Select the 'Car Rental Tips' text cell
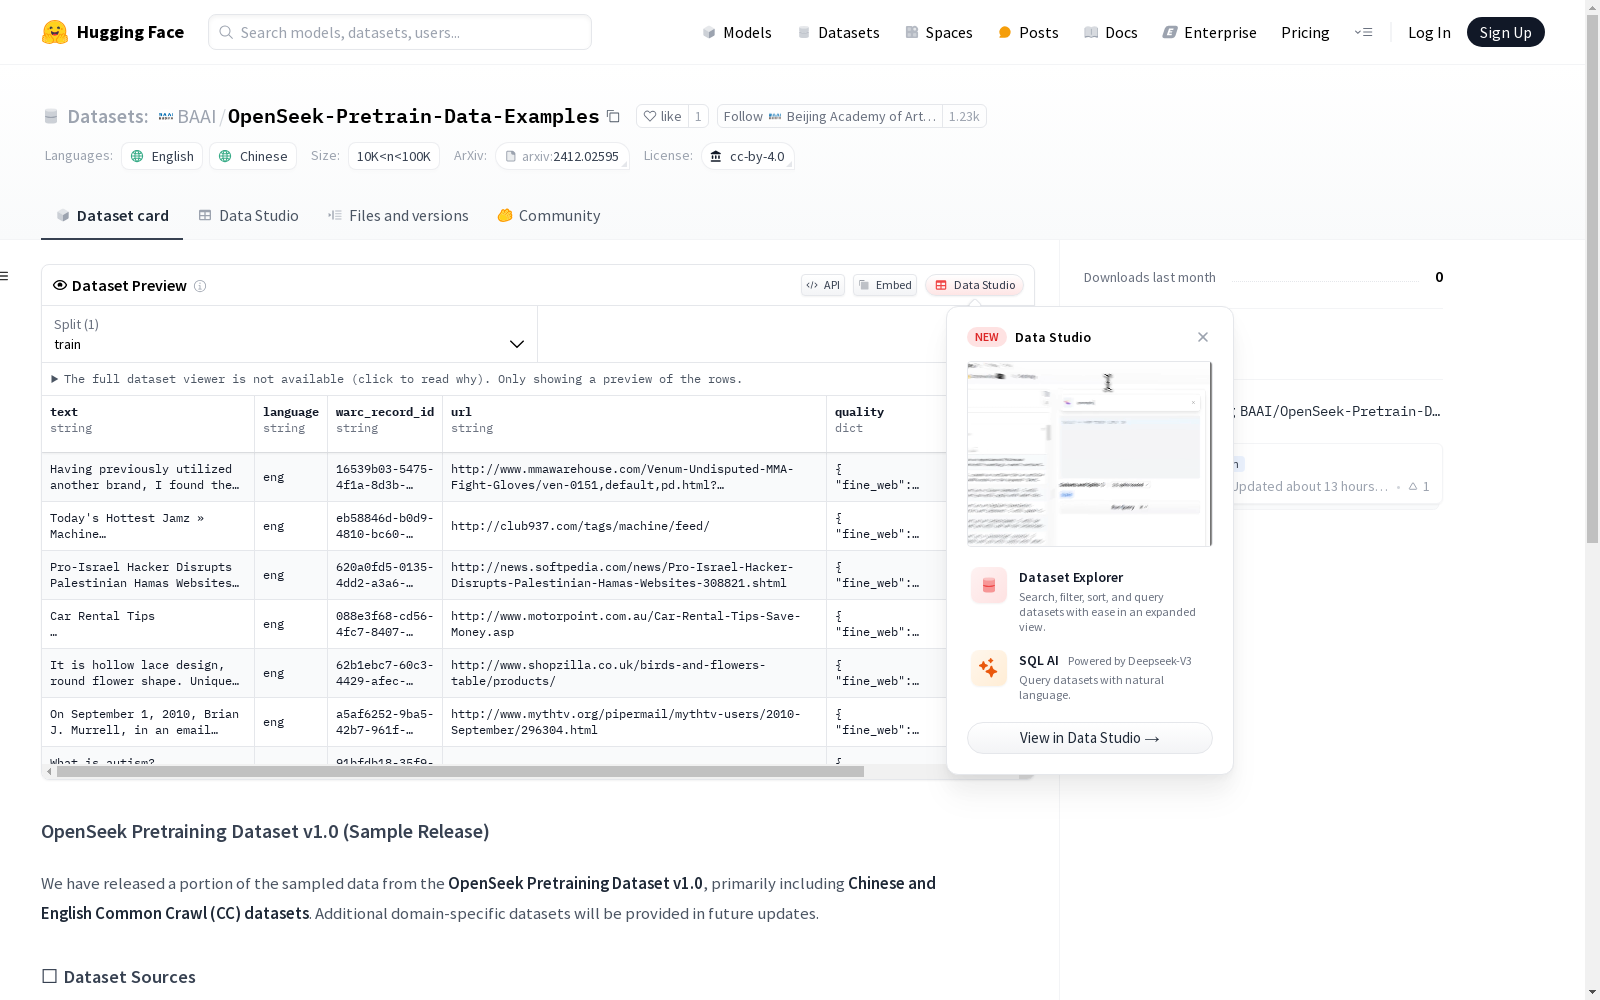This screenshot has width=1600, height=1000. (148, 624)
